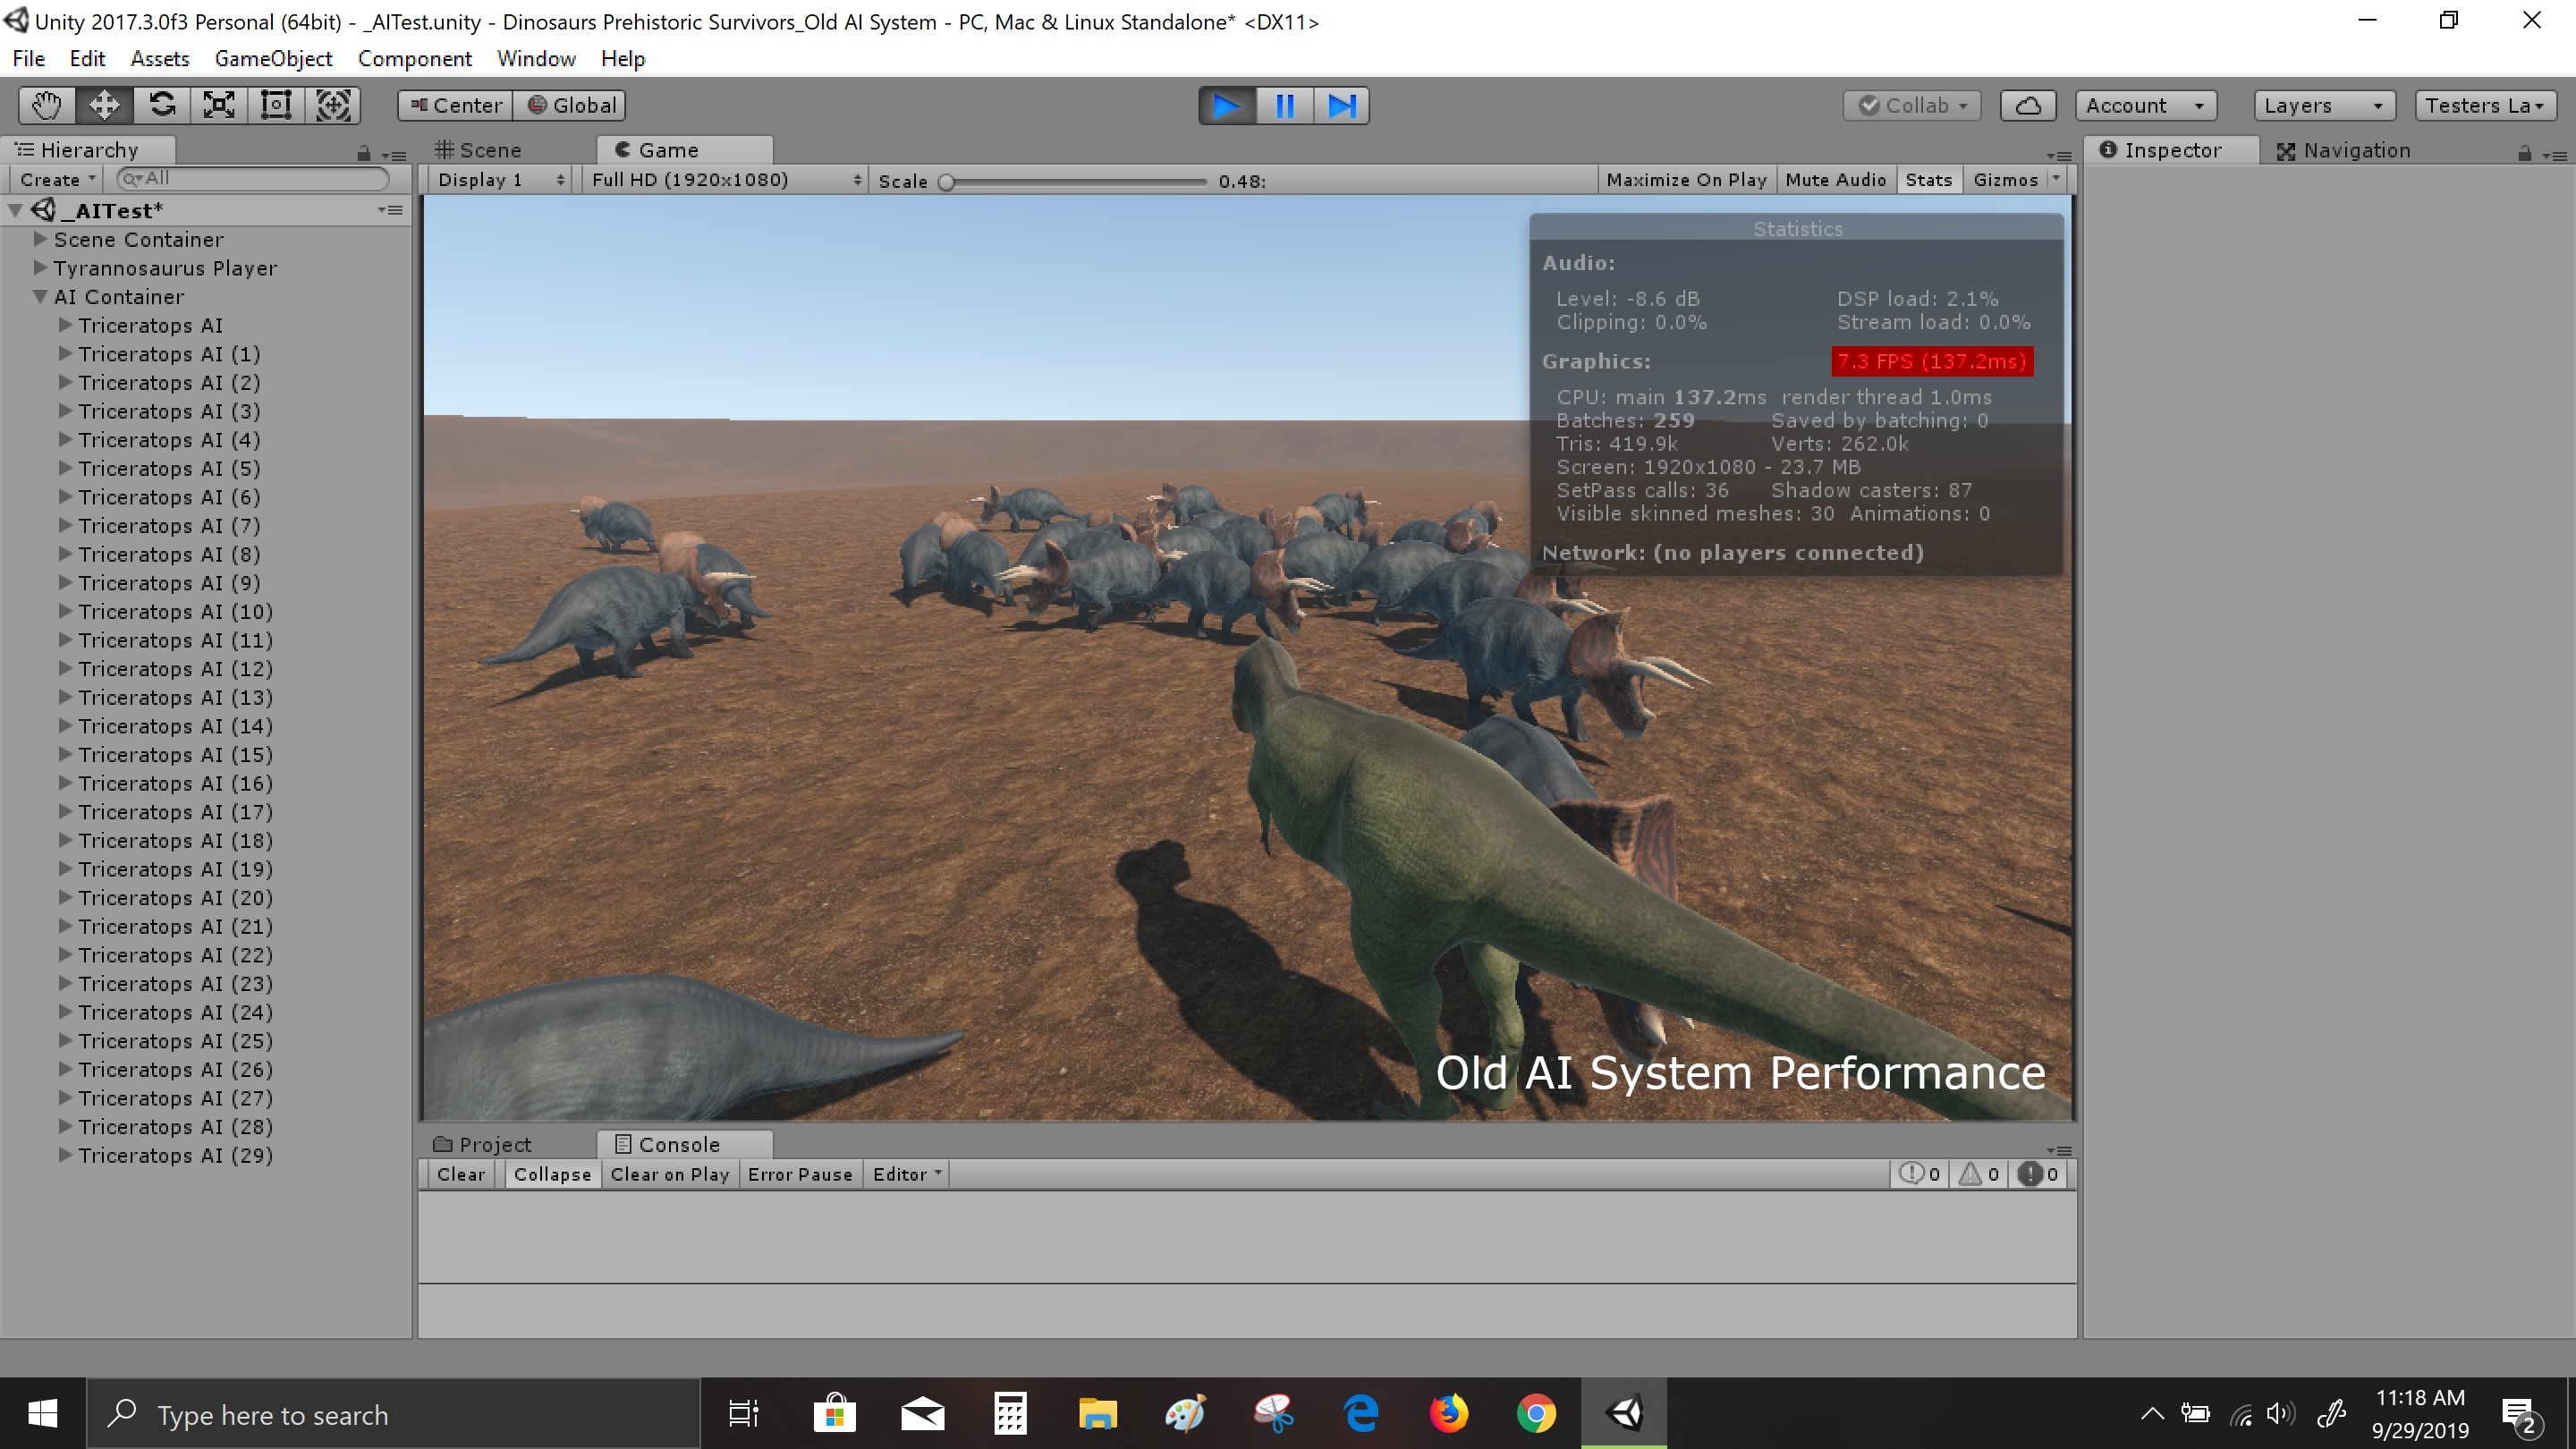Select the Rect Transform tool

click(x=276, y=105)
